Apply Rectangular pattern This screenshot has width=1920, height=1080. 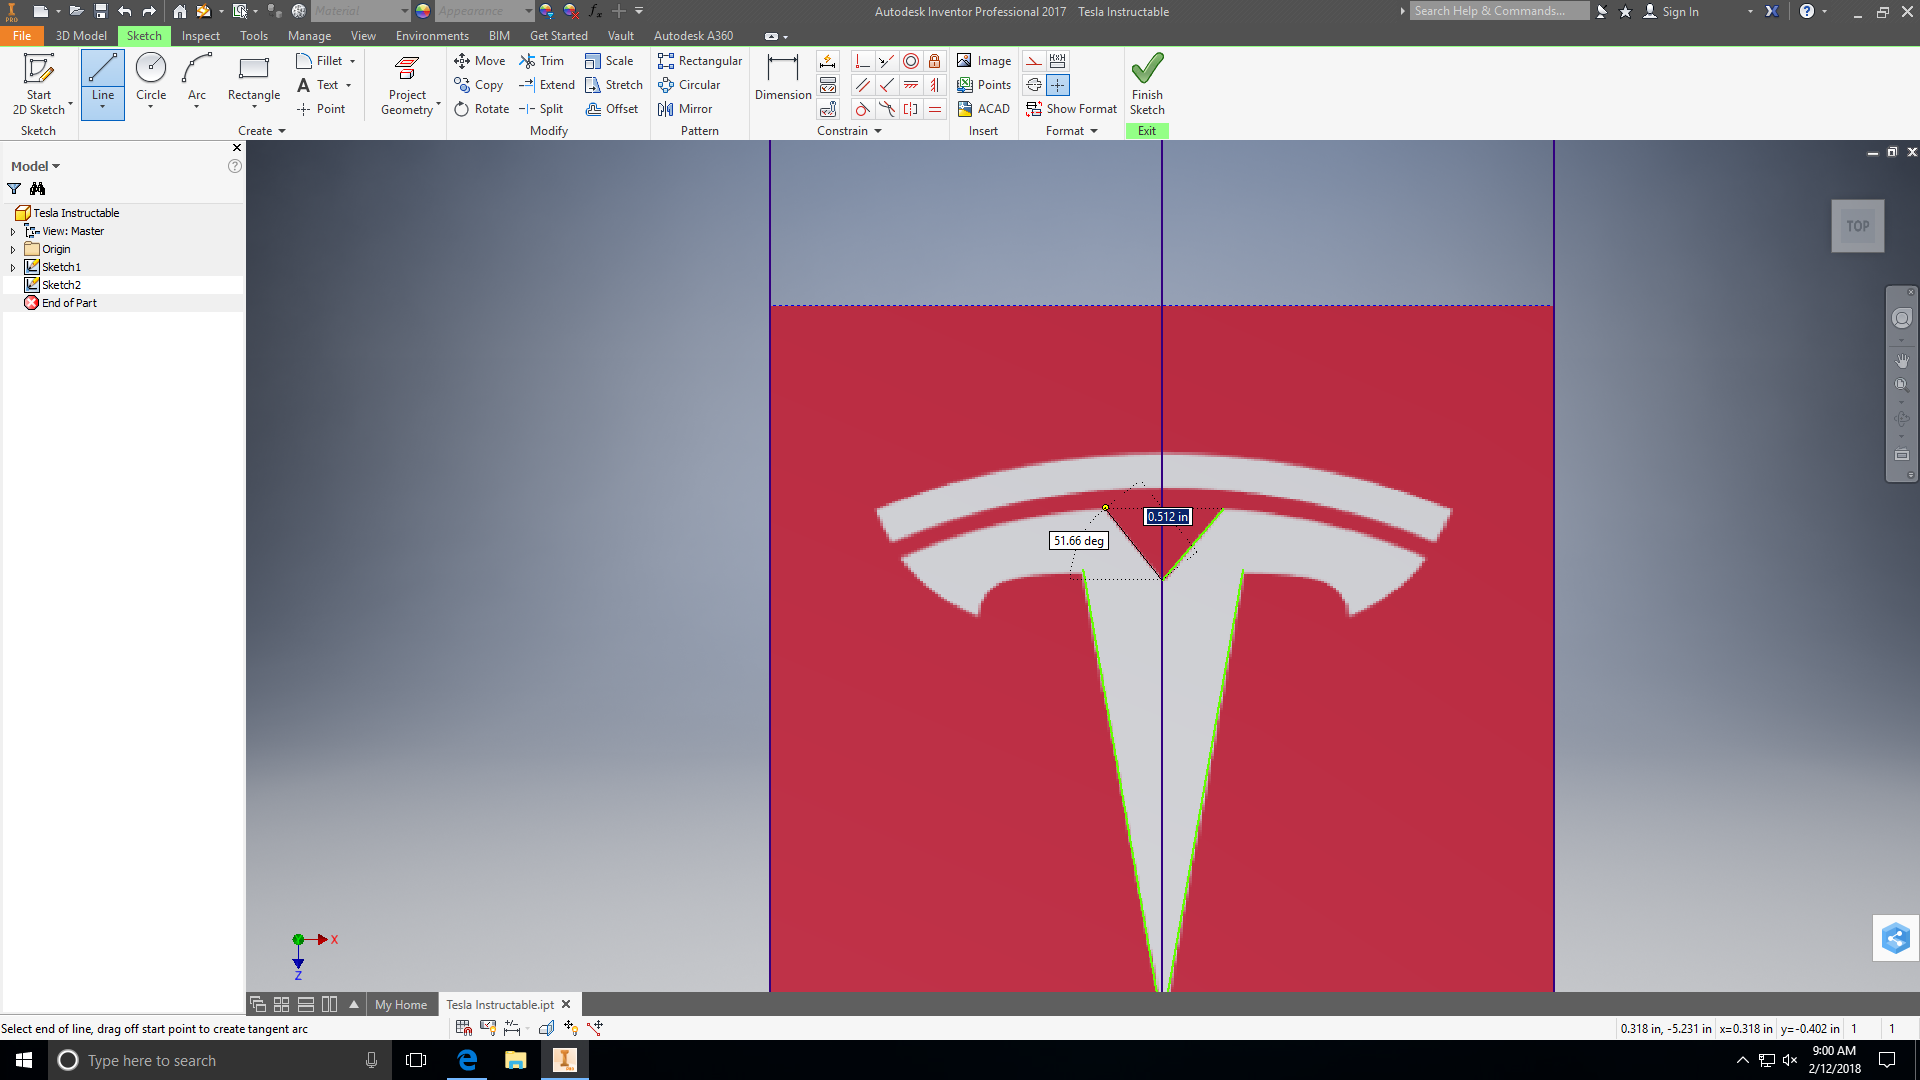coord(700,61)
